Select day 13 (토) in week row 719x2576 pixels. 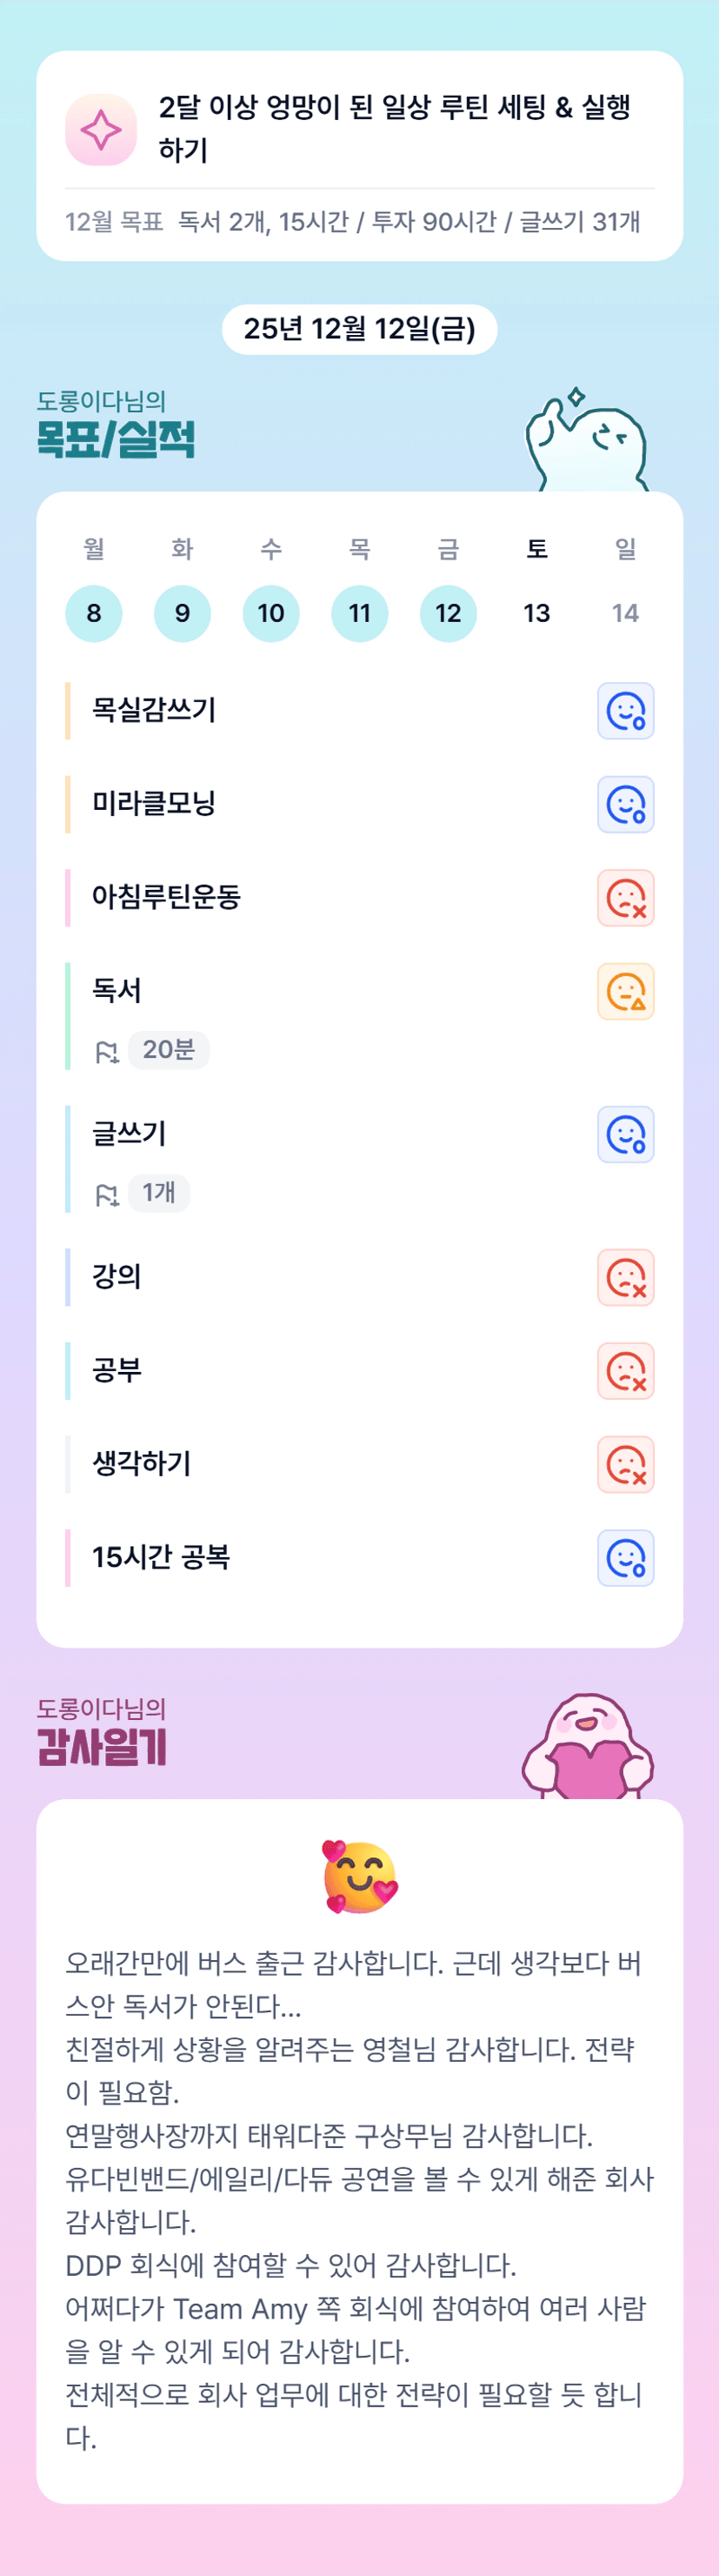point(537,613)
